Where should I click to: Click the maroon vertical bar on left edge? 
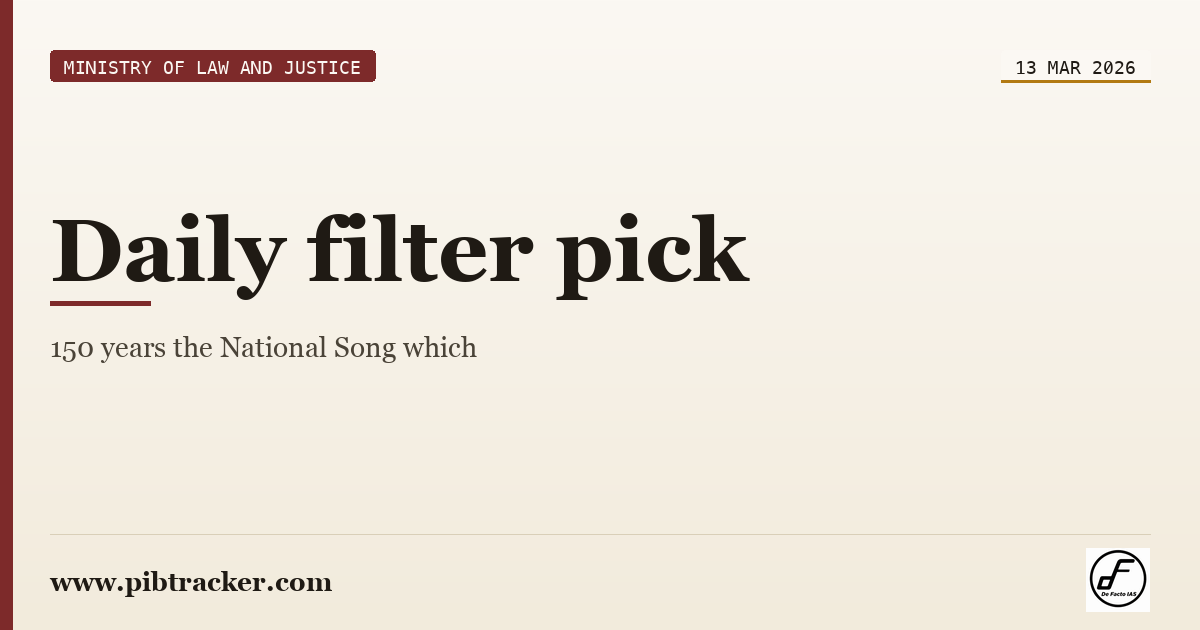click(6, 315)
